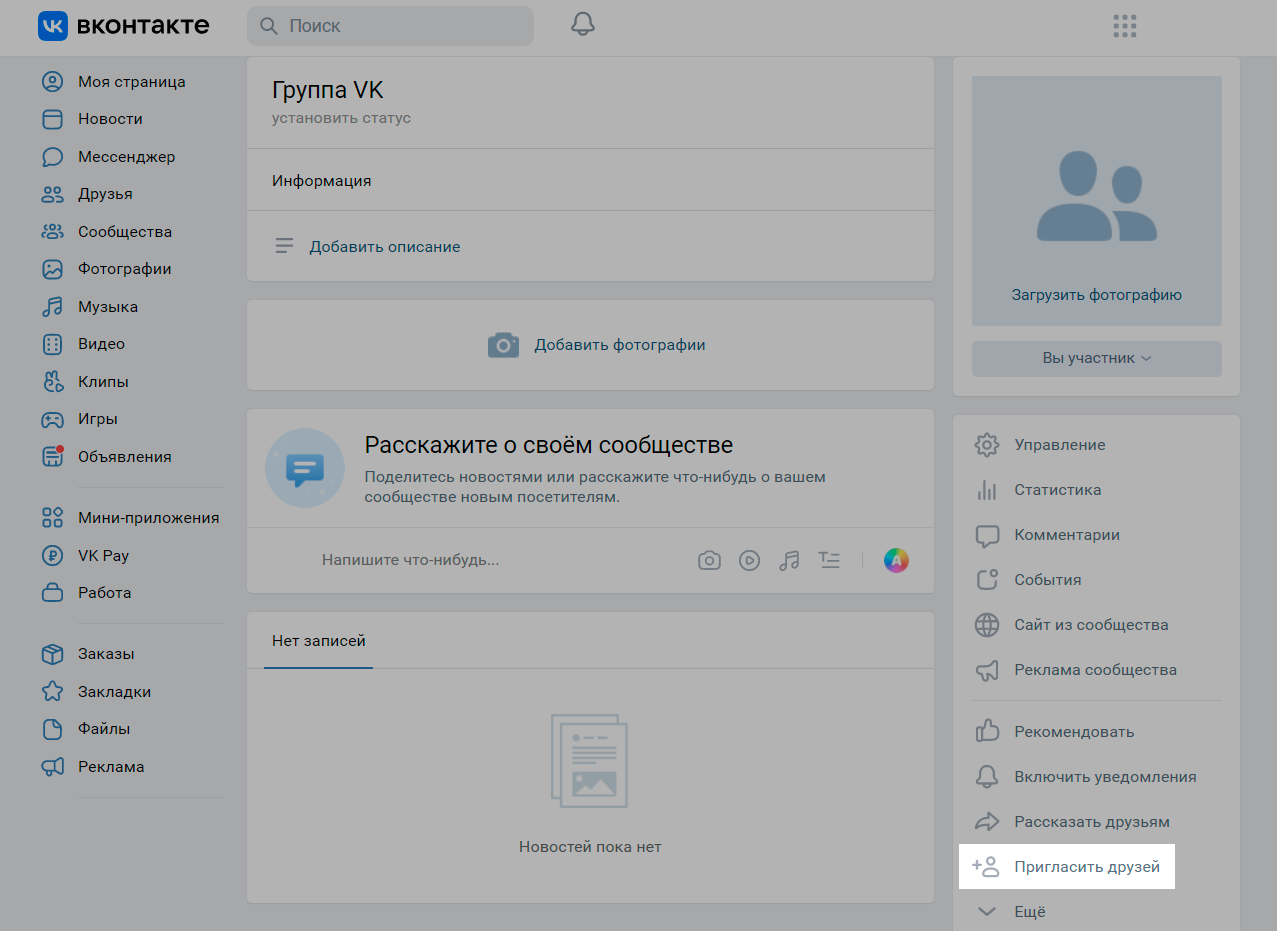Attach music using note icon in post box
1277x931 pixels.
[789, 560]
